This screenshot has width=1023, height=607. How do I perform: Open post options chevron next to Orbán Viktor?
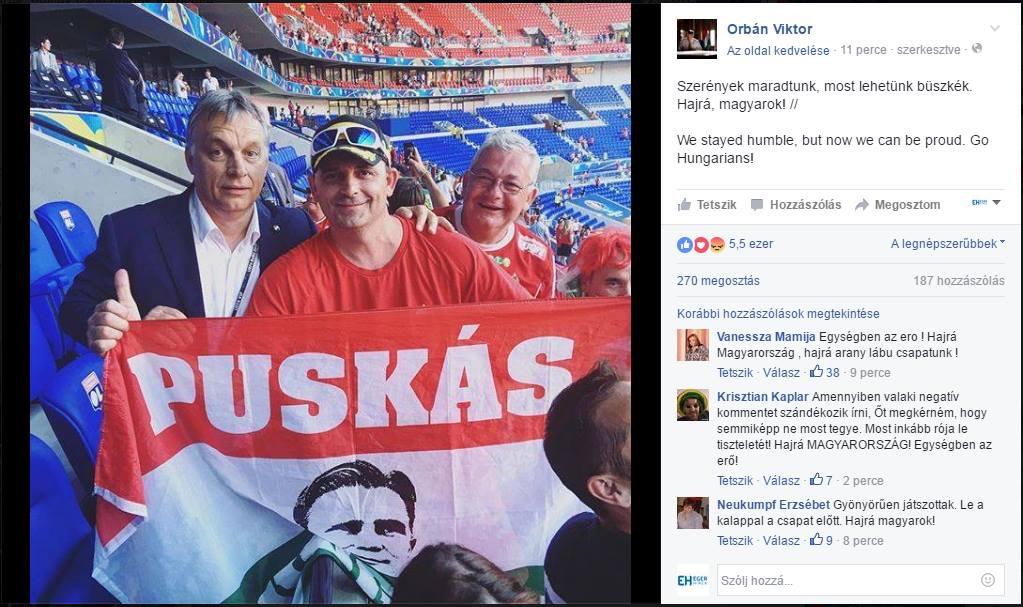(x=995, y=28)
